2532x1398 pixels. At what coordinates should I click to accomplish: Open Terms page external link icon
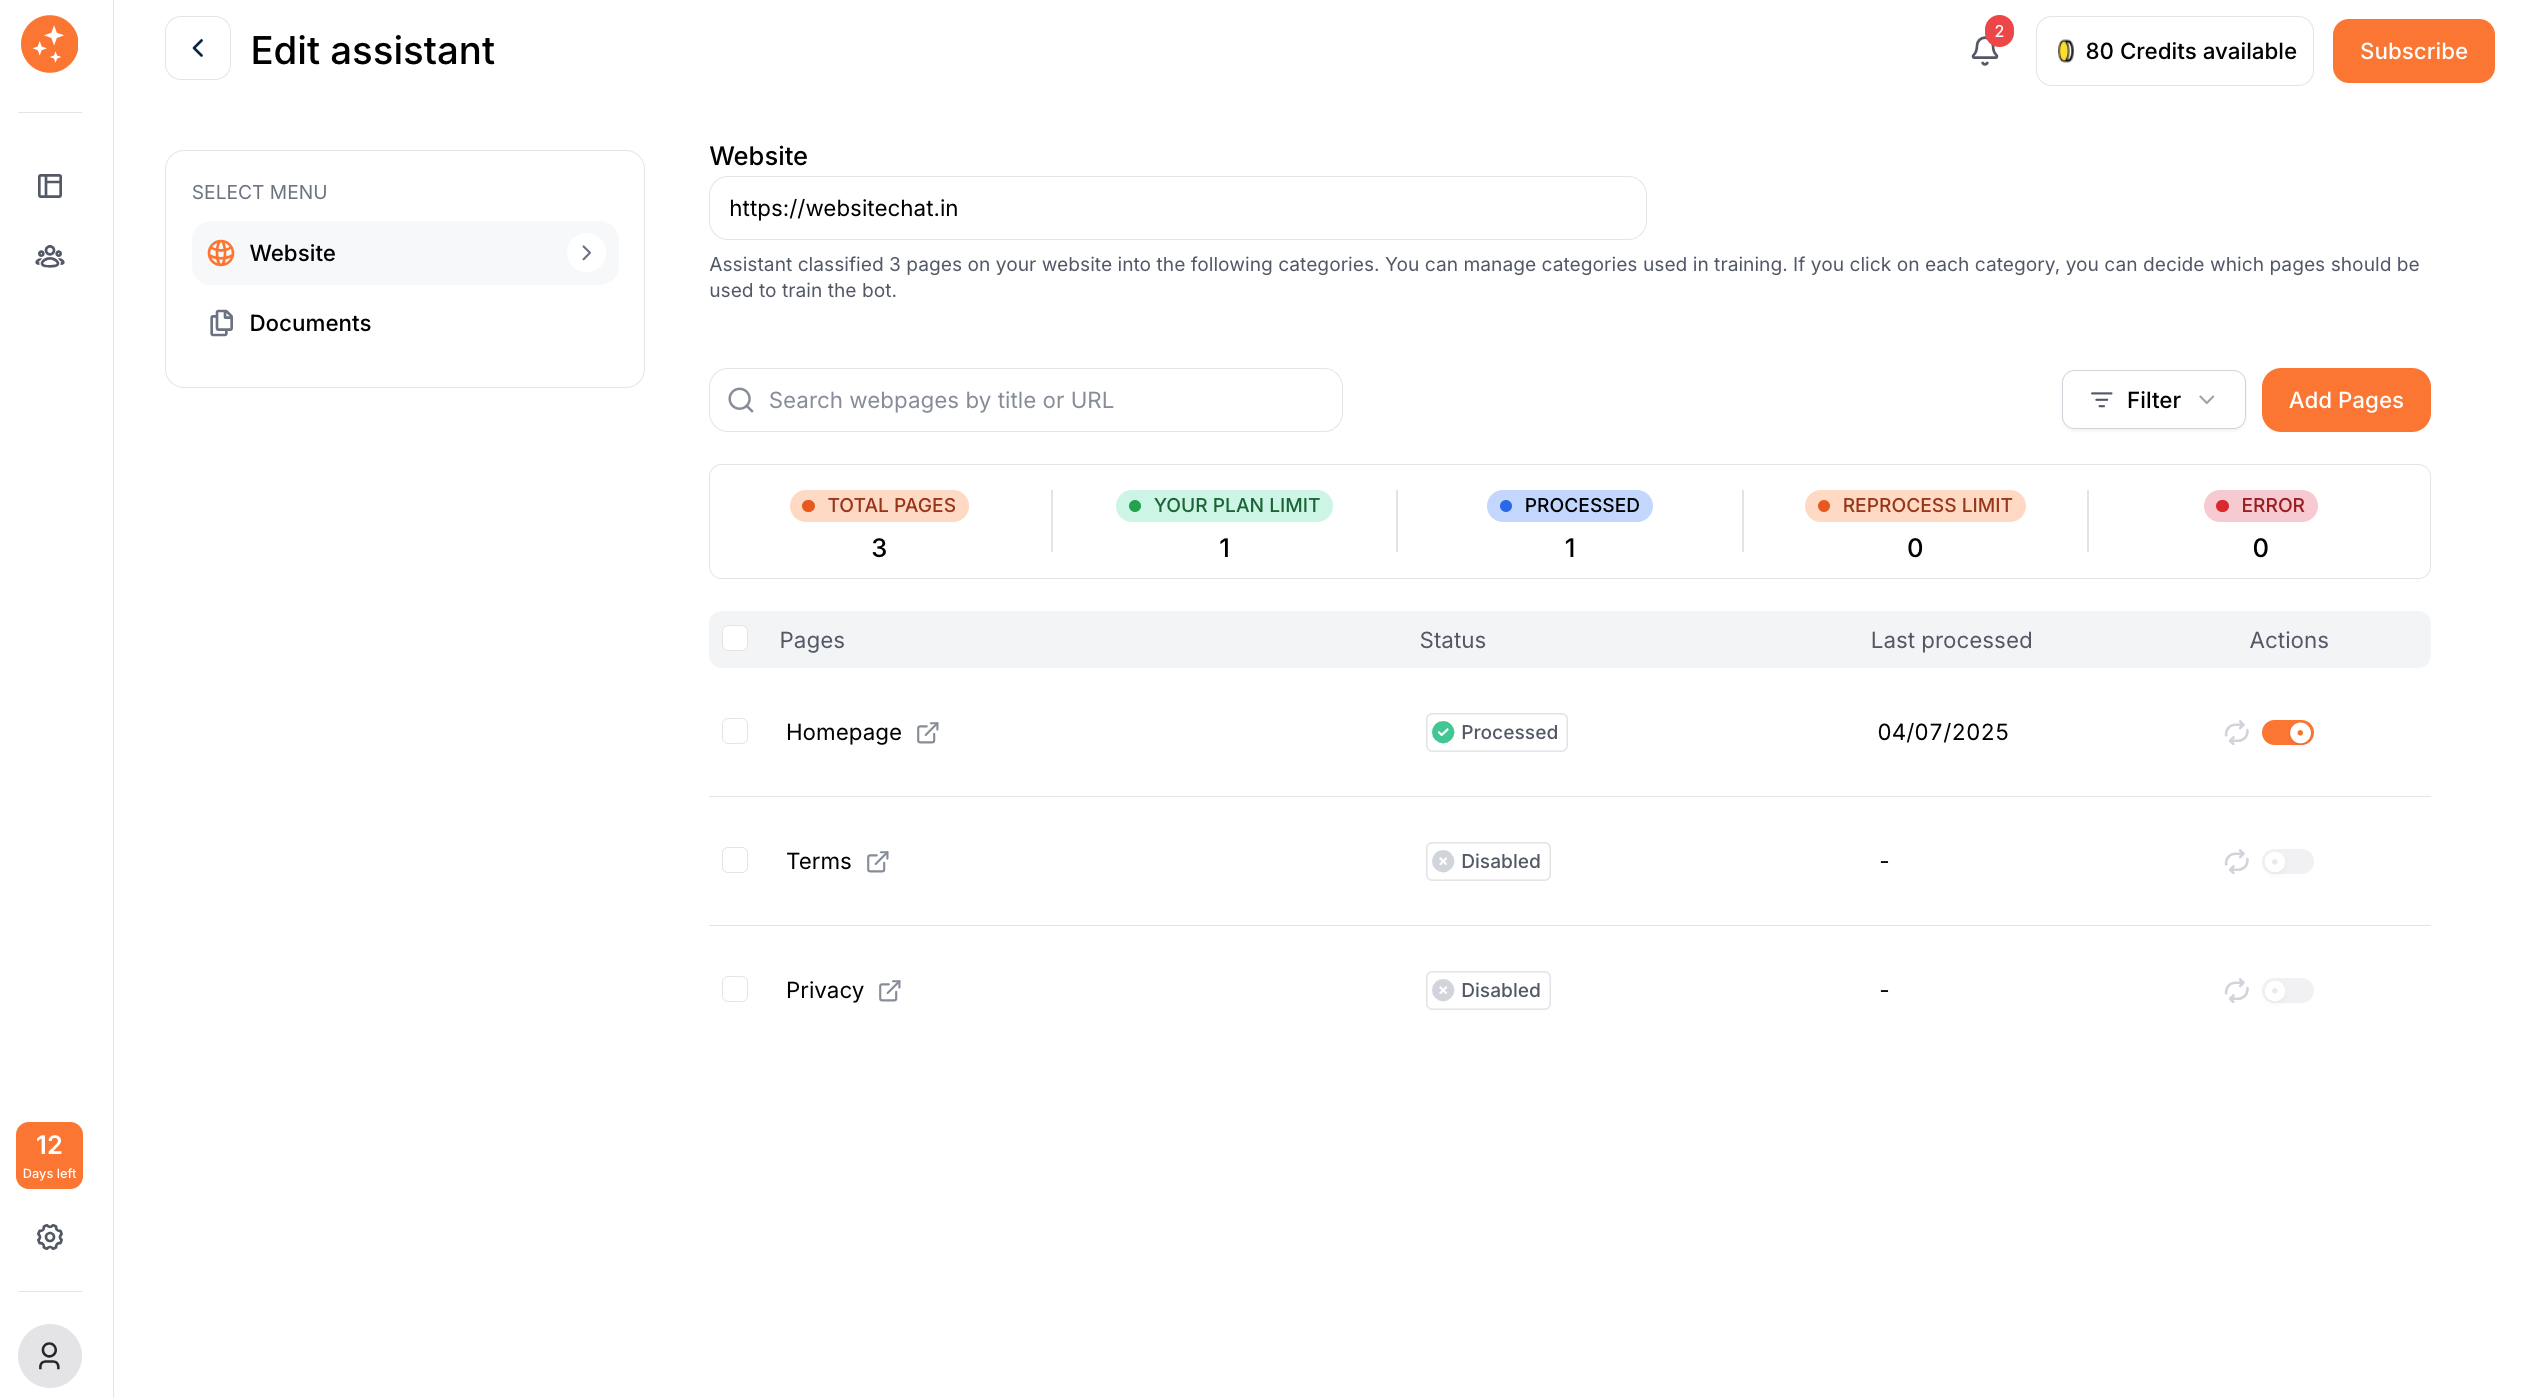click(877, 862)
